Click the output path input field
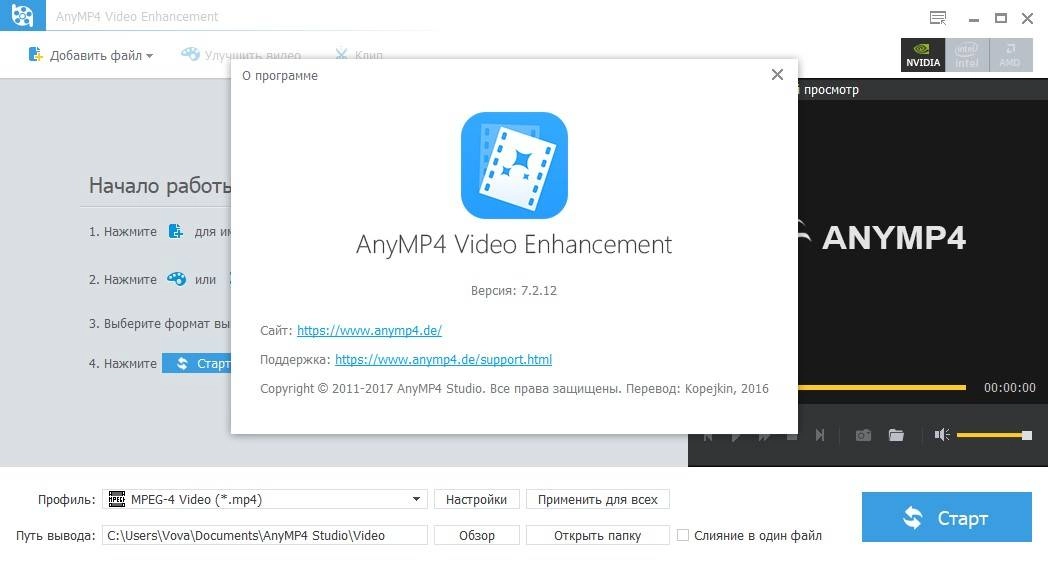The height and width of the screenshot is (572, 1048). click(265, 535)
